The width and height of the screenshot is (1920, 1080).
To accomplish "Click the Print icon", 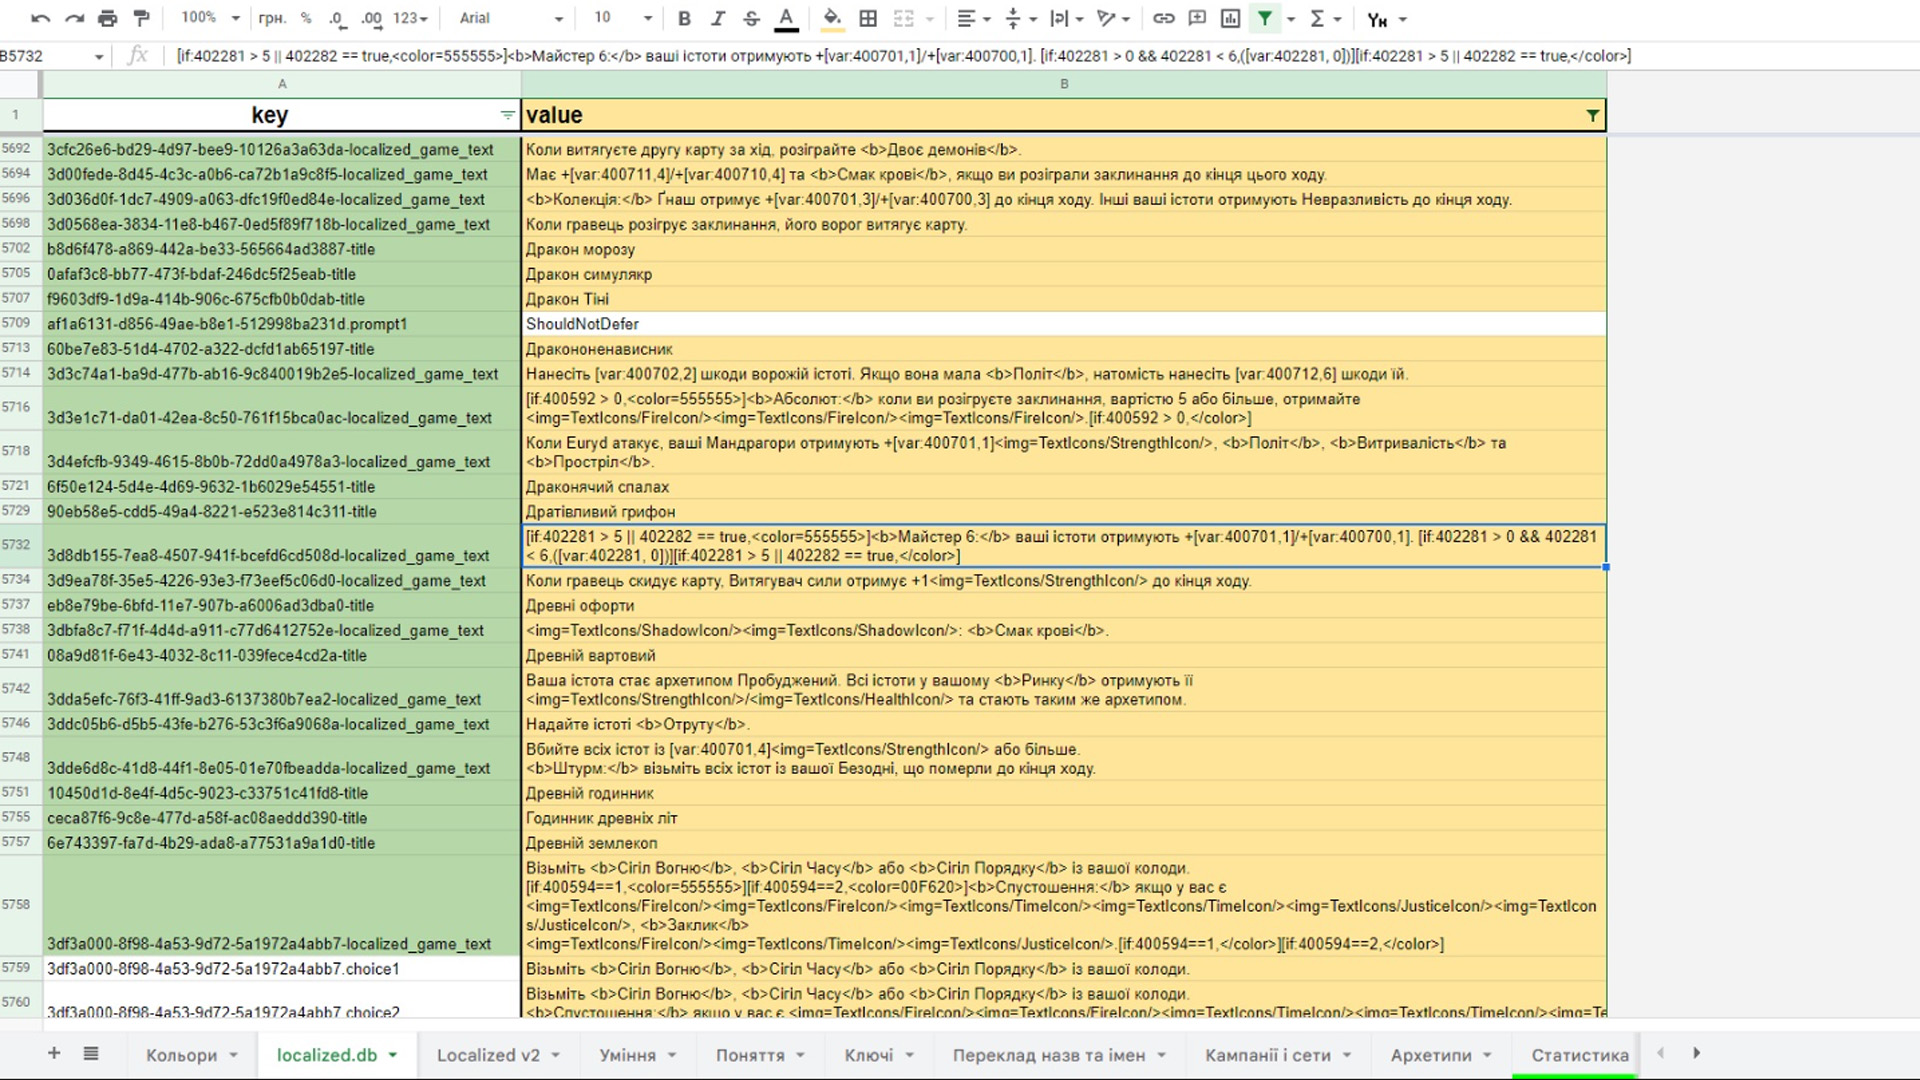I will (108, 18).
